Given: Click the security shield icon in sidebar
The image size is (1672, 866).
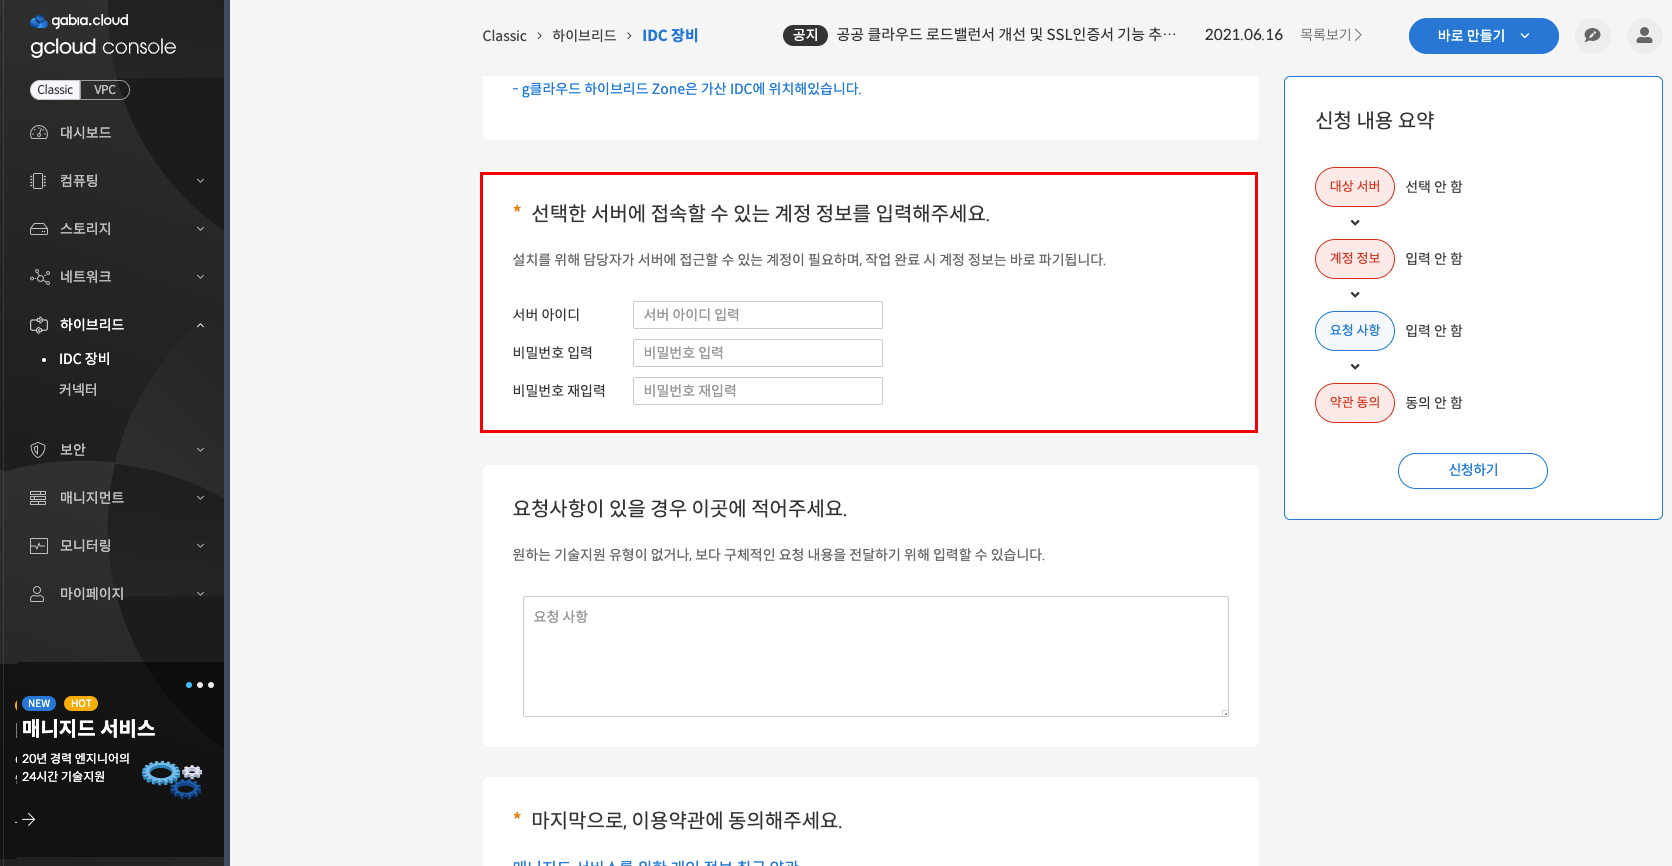Looking at the screenshot, I should coord(39,450).
